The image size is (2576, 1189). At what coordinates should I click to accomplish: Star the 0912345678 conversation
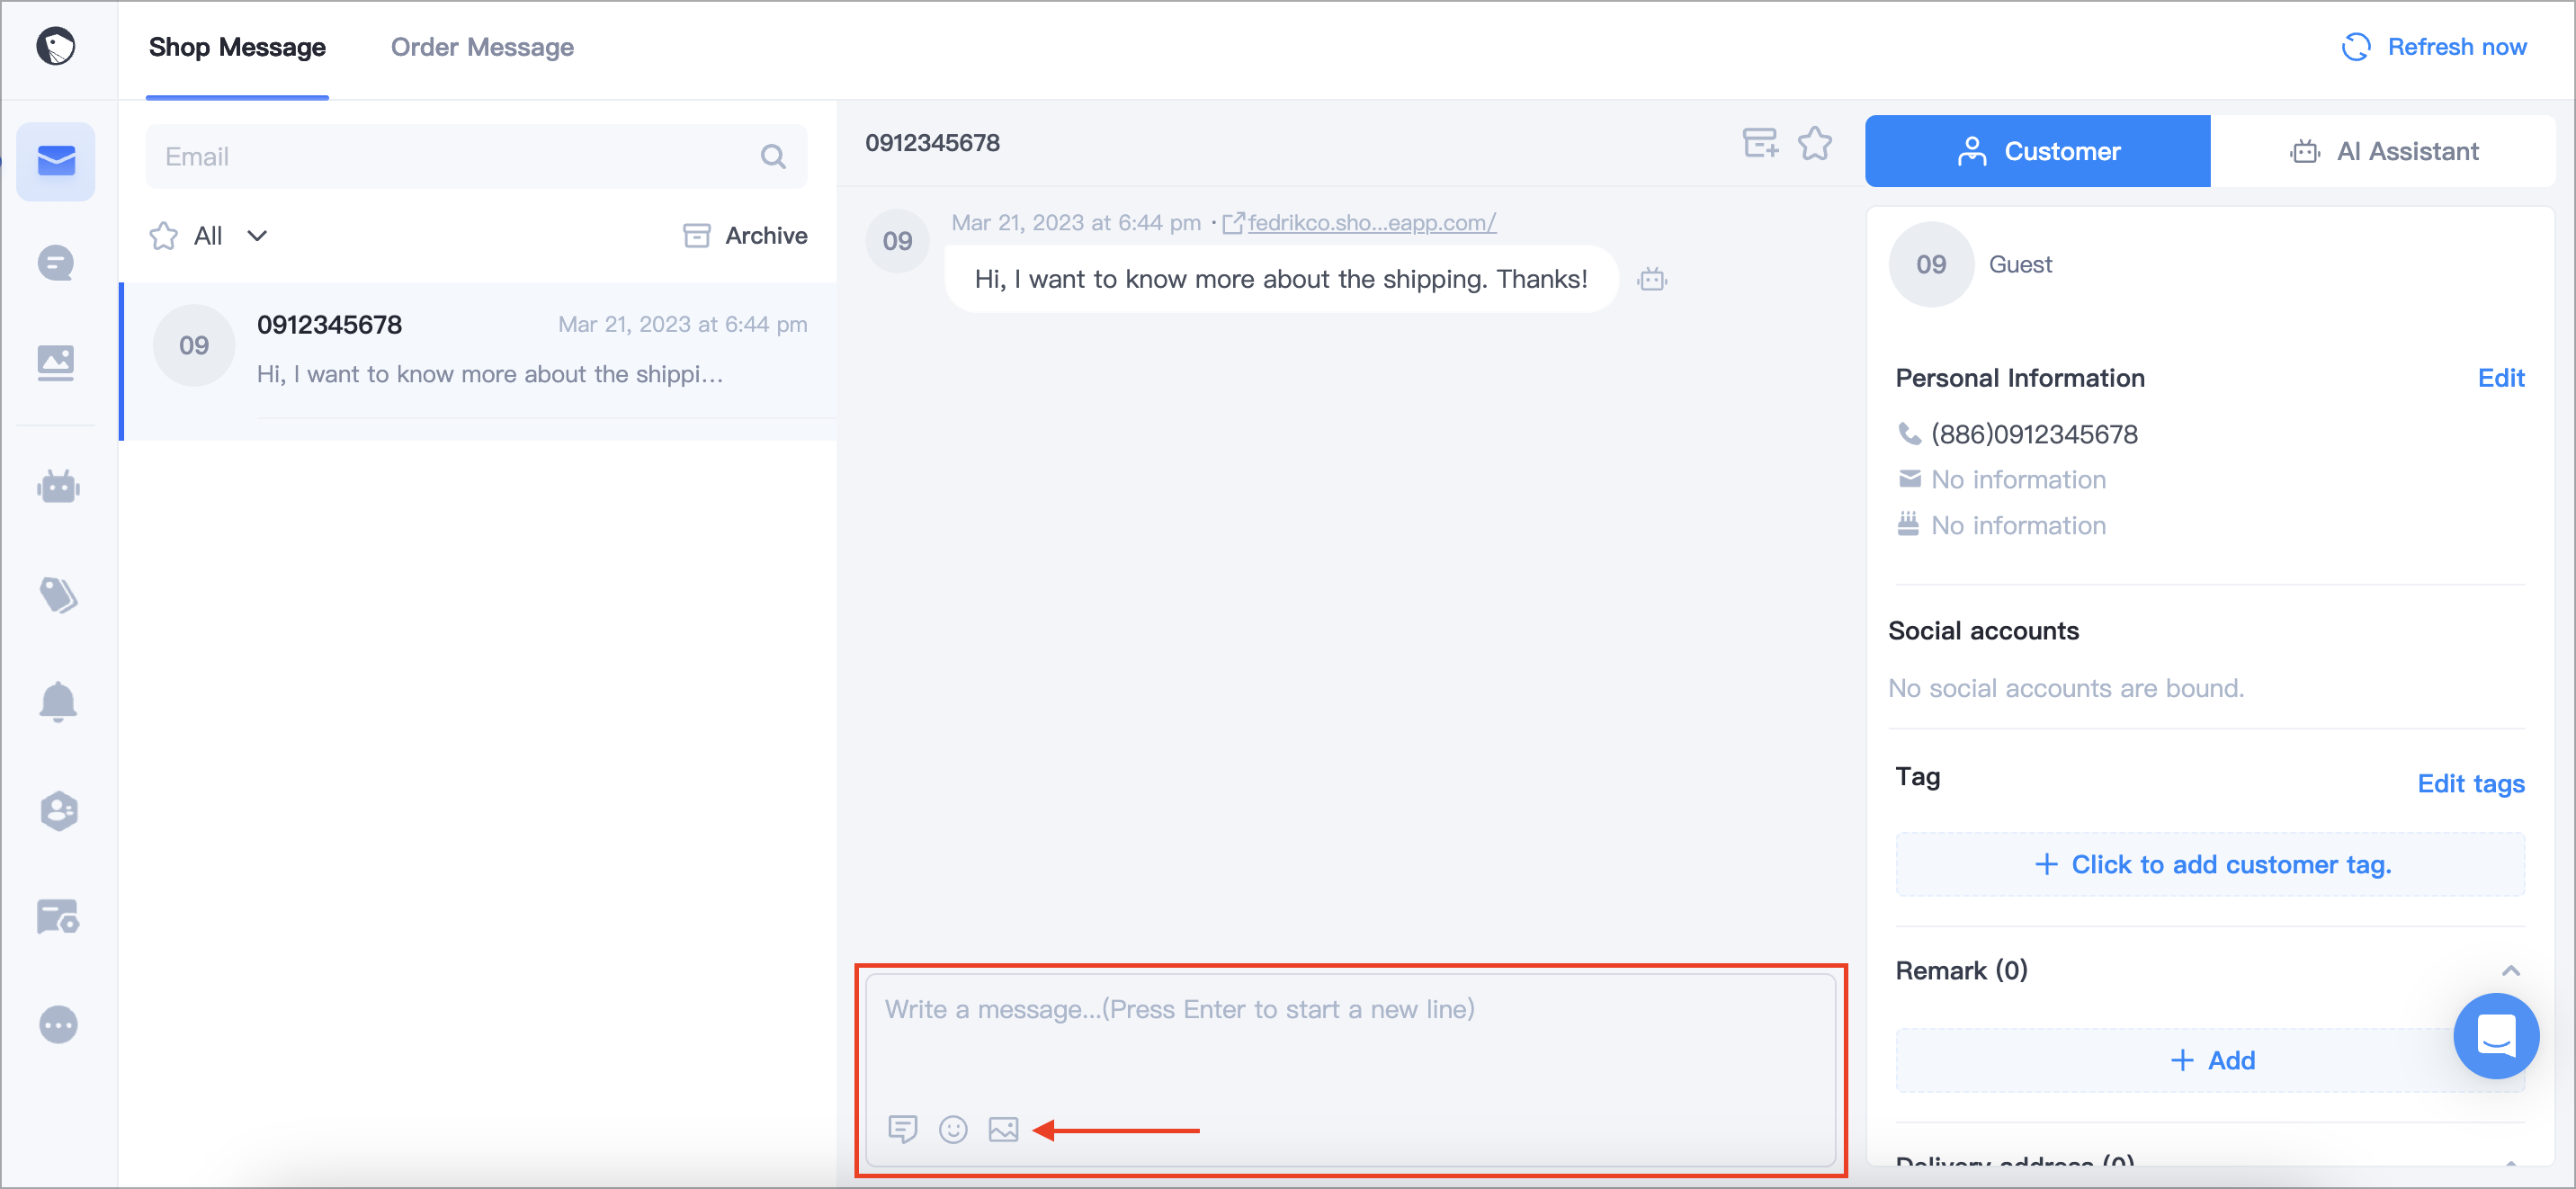click(x=1815, y=143)
